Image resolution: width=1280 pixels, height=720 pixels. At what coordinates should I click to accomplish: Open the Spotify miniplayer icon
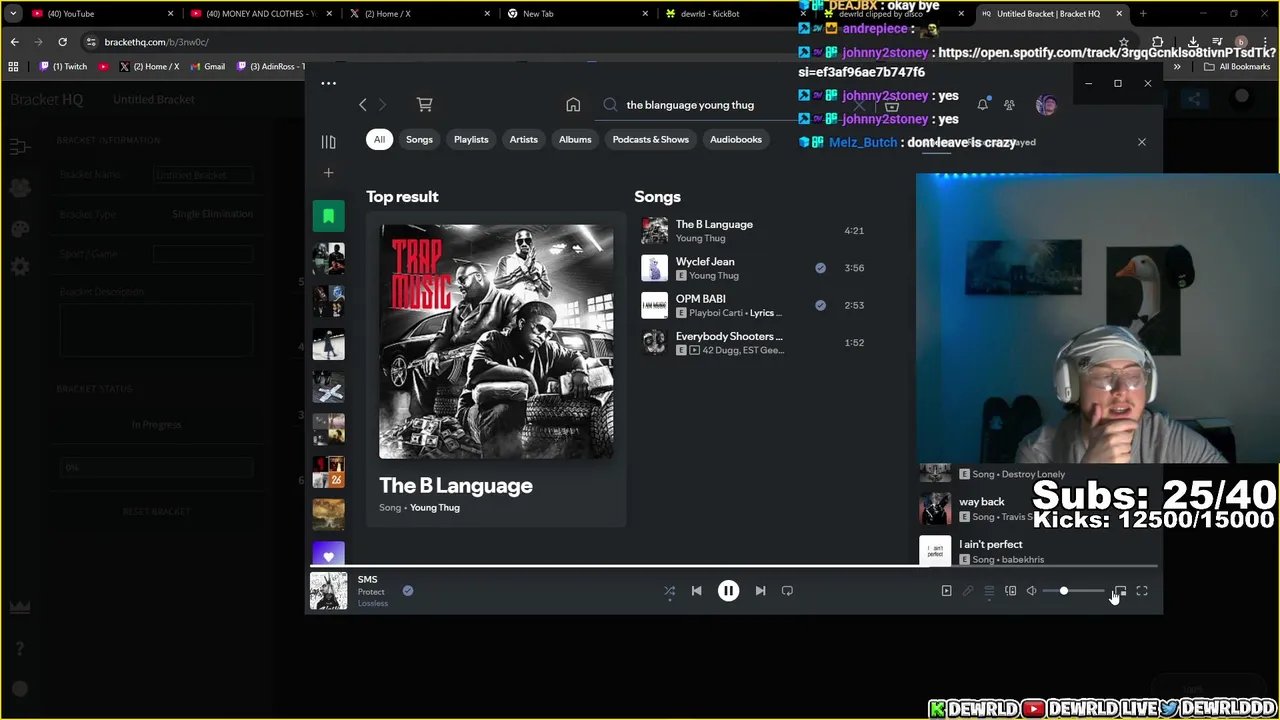coord(1120,591)
